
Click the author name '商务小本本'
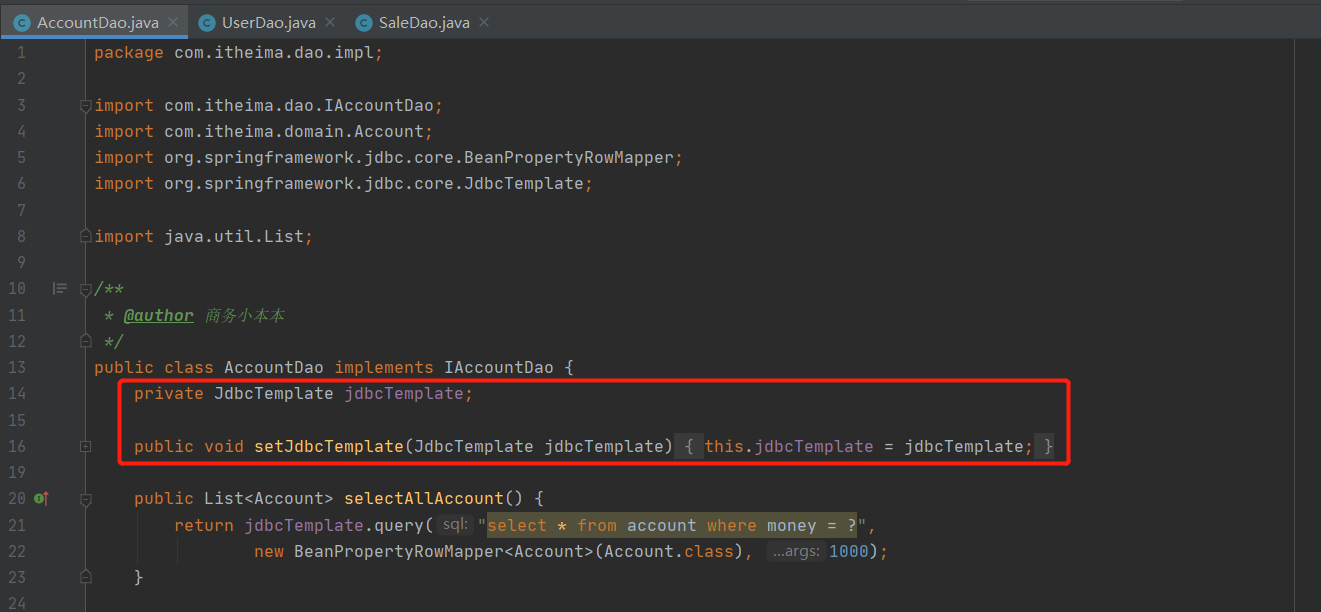tap(245, 315)
